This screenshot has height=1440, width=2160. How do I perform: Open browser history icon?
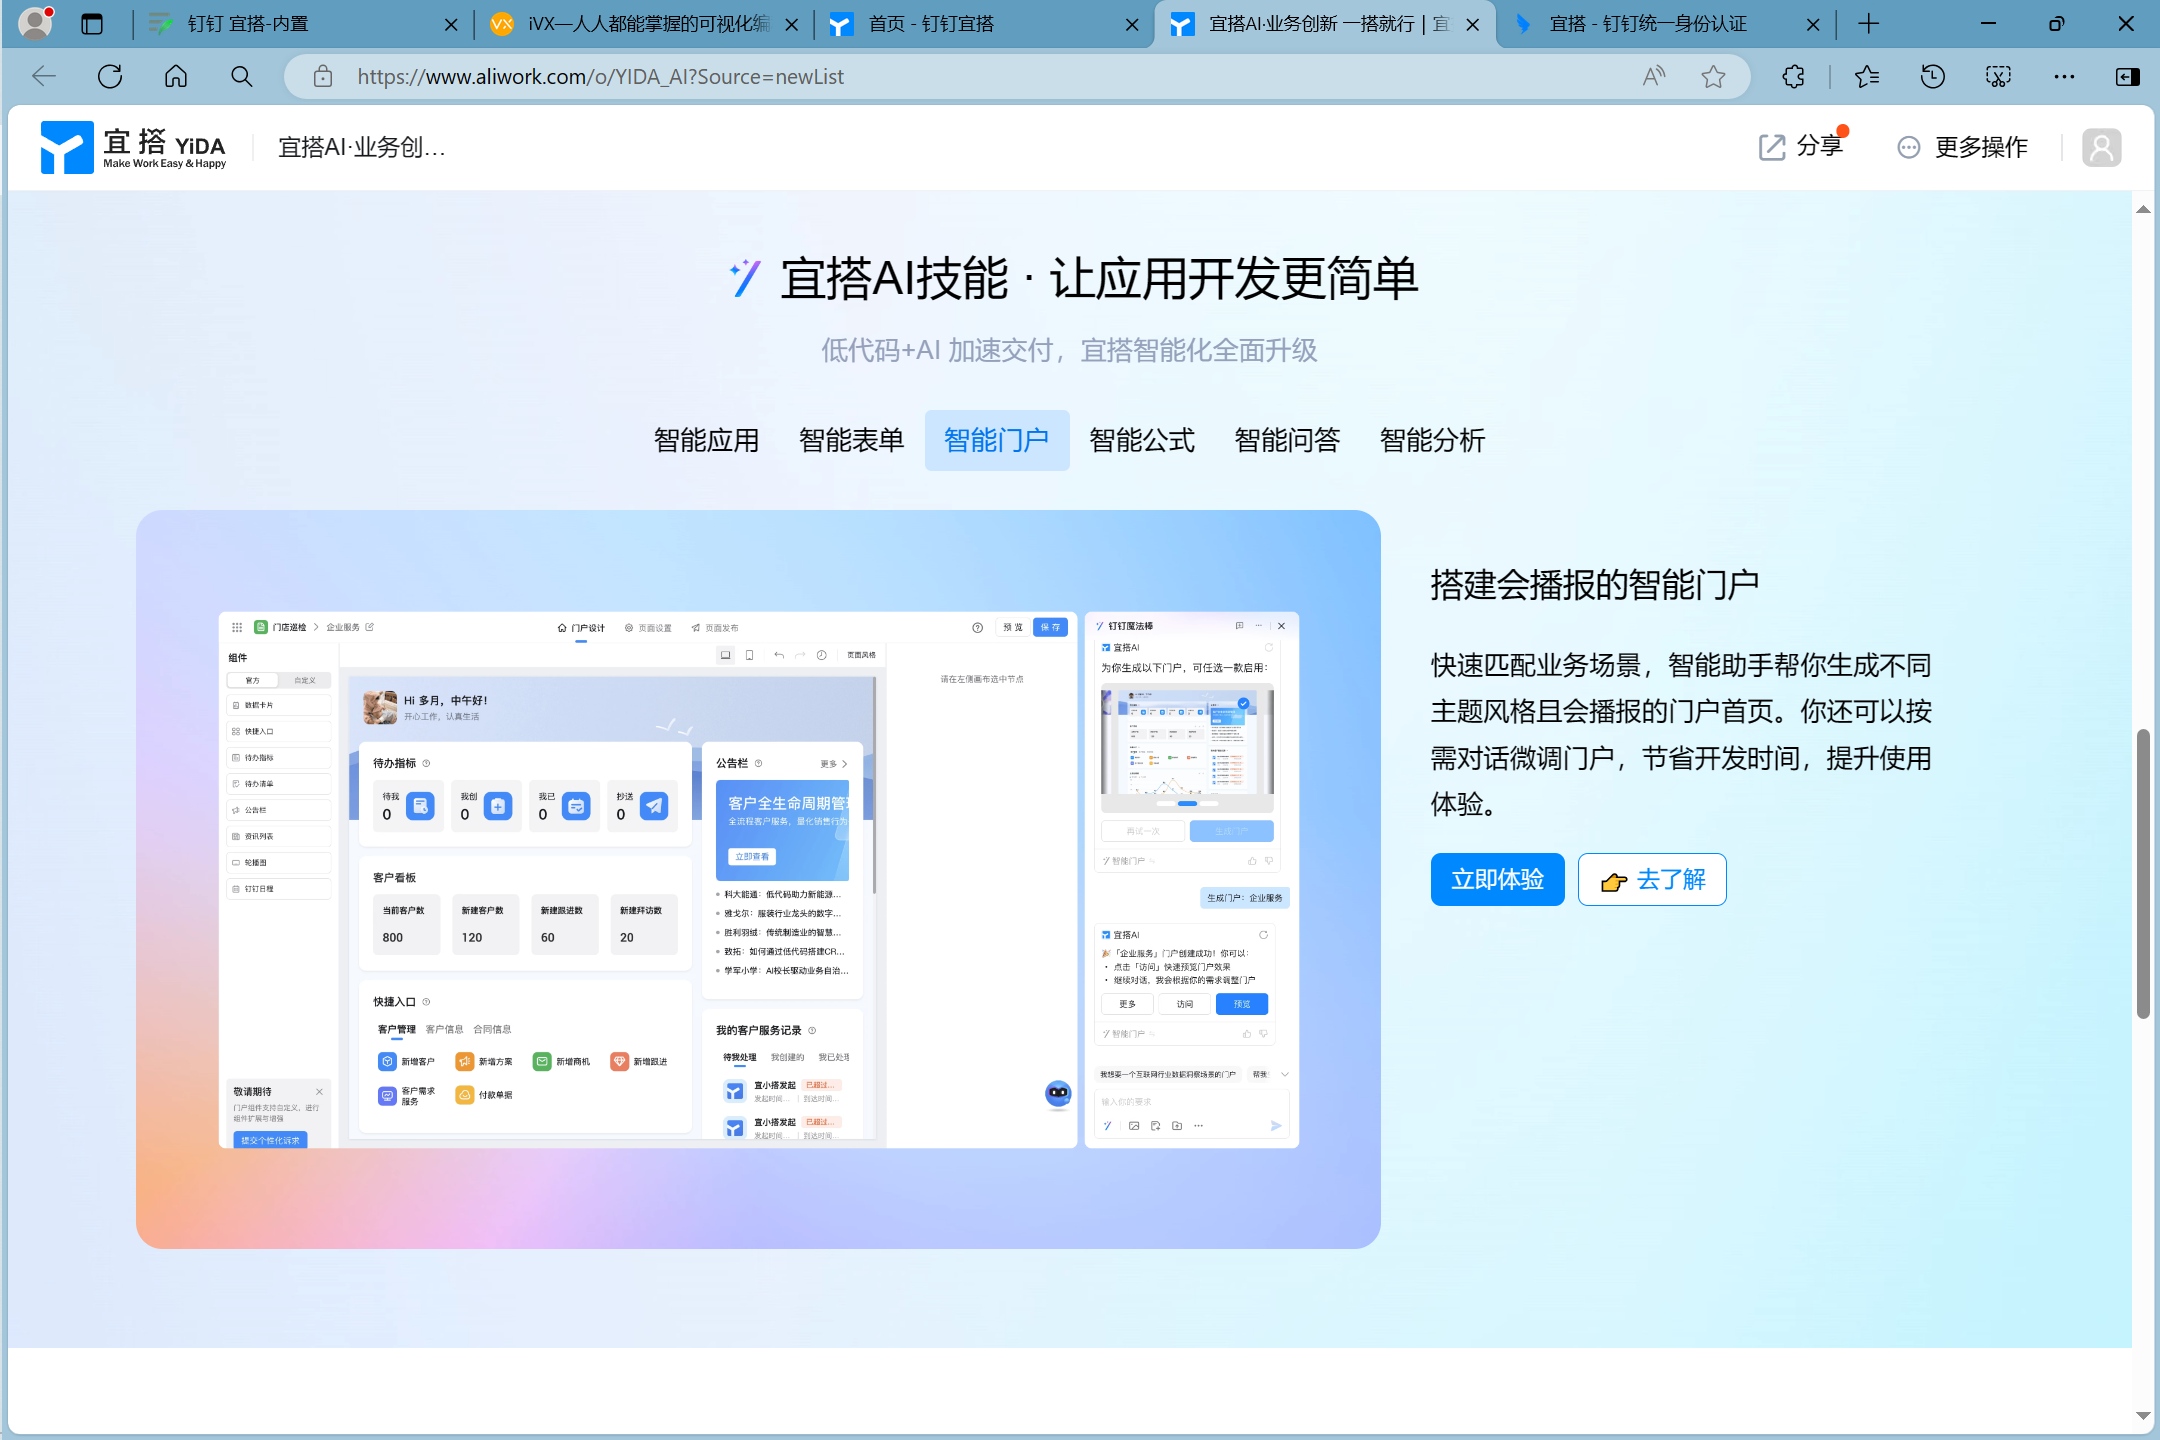tap(1932, 76)
